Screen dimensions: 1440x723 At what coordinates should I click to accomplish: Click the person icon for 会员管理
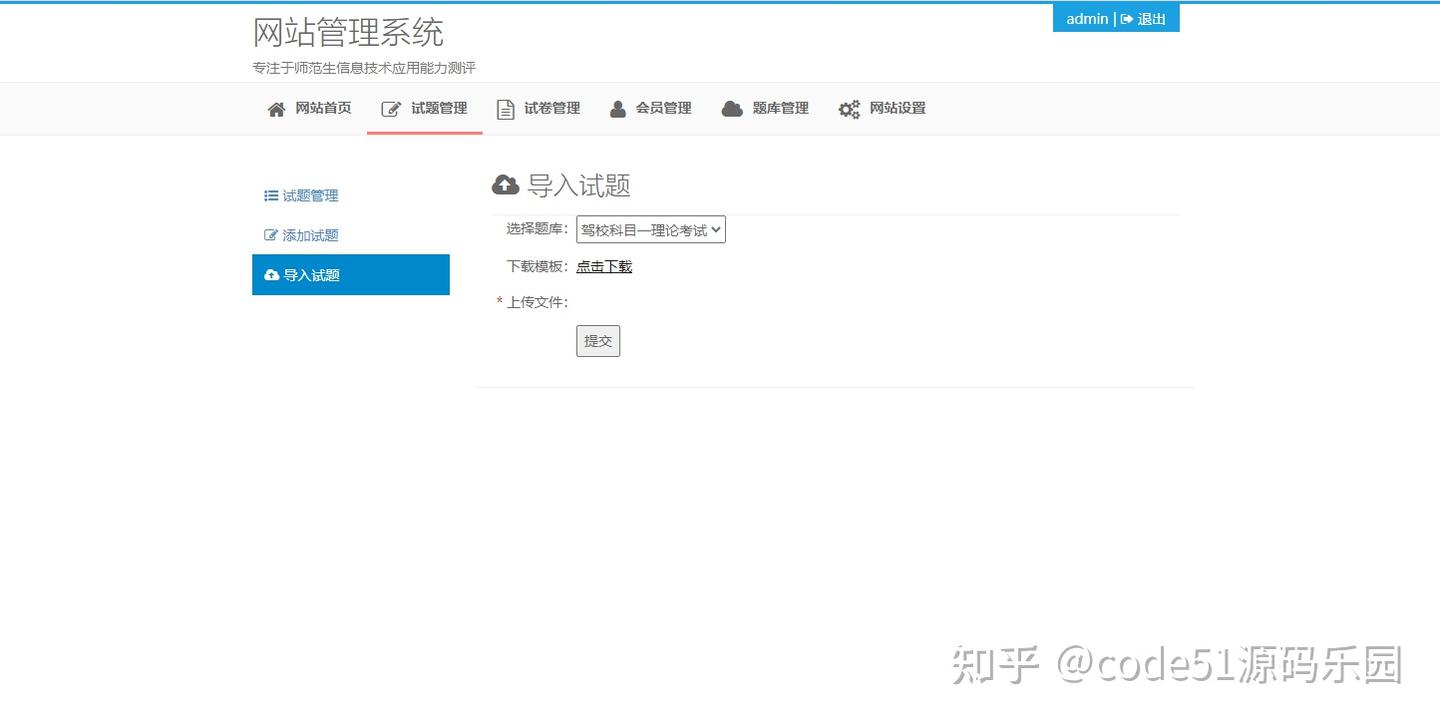click(617, 108)
